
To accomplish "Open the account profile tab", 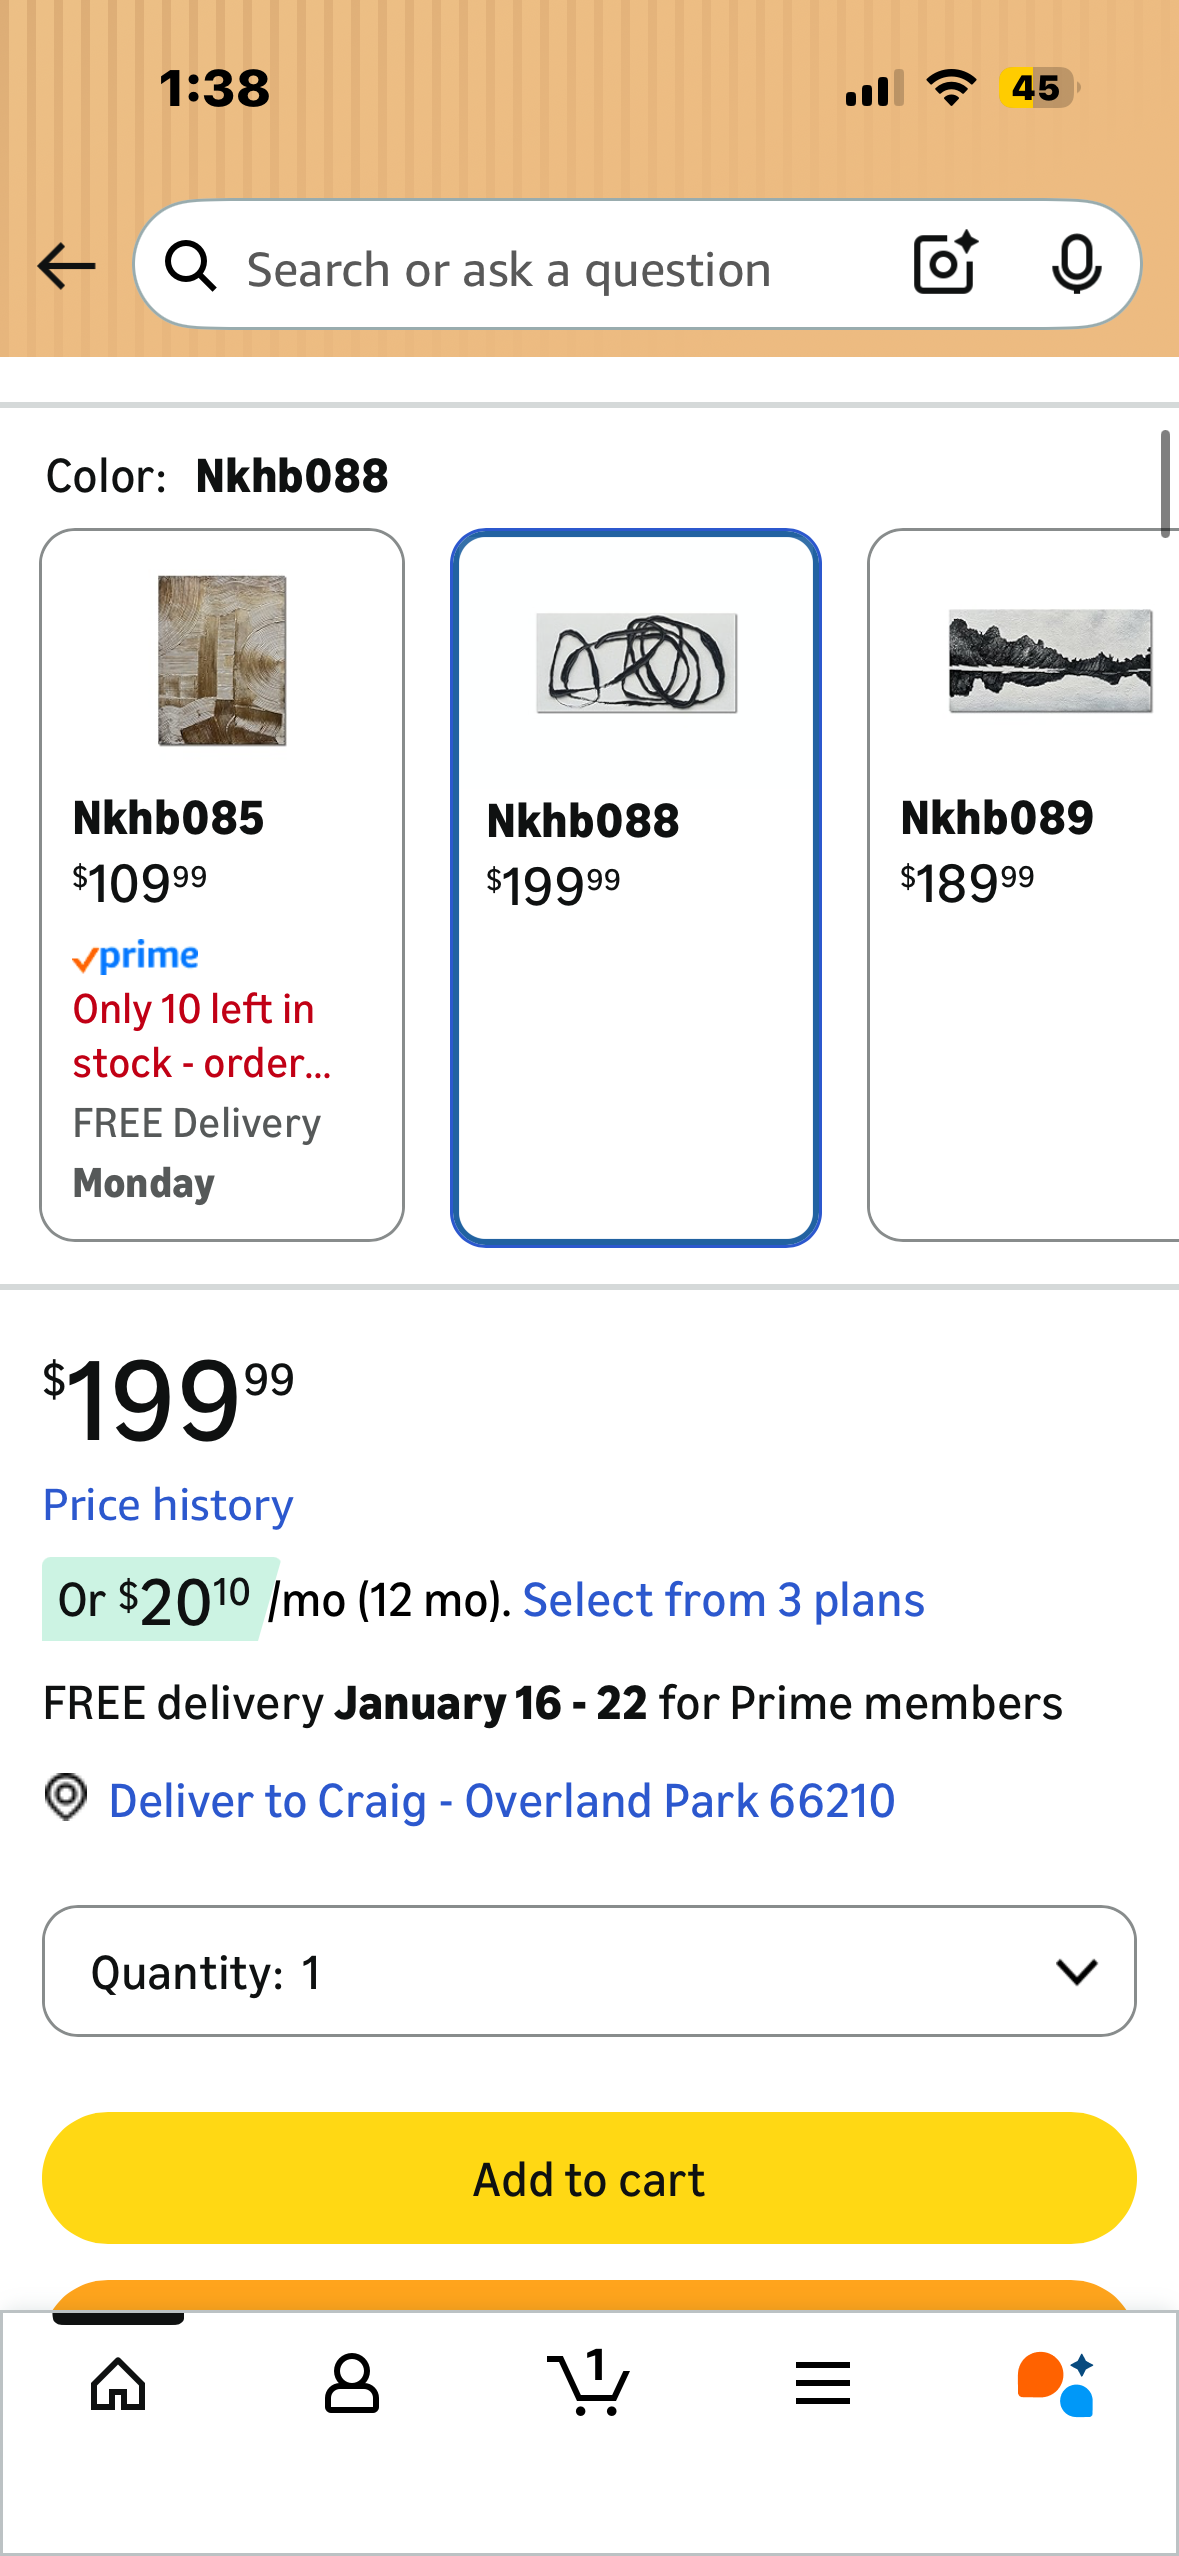I will coord(352,2384).
